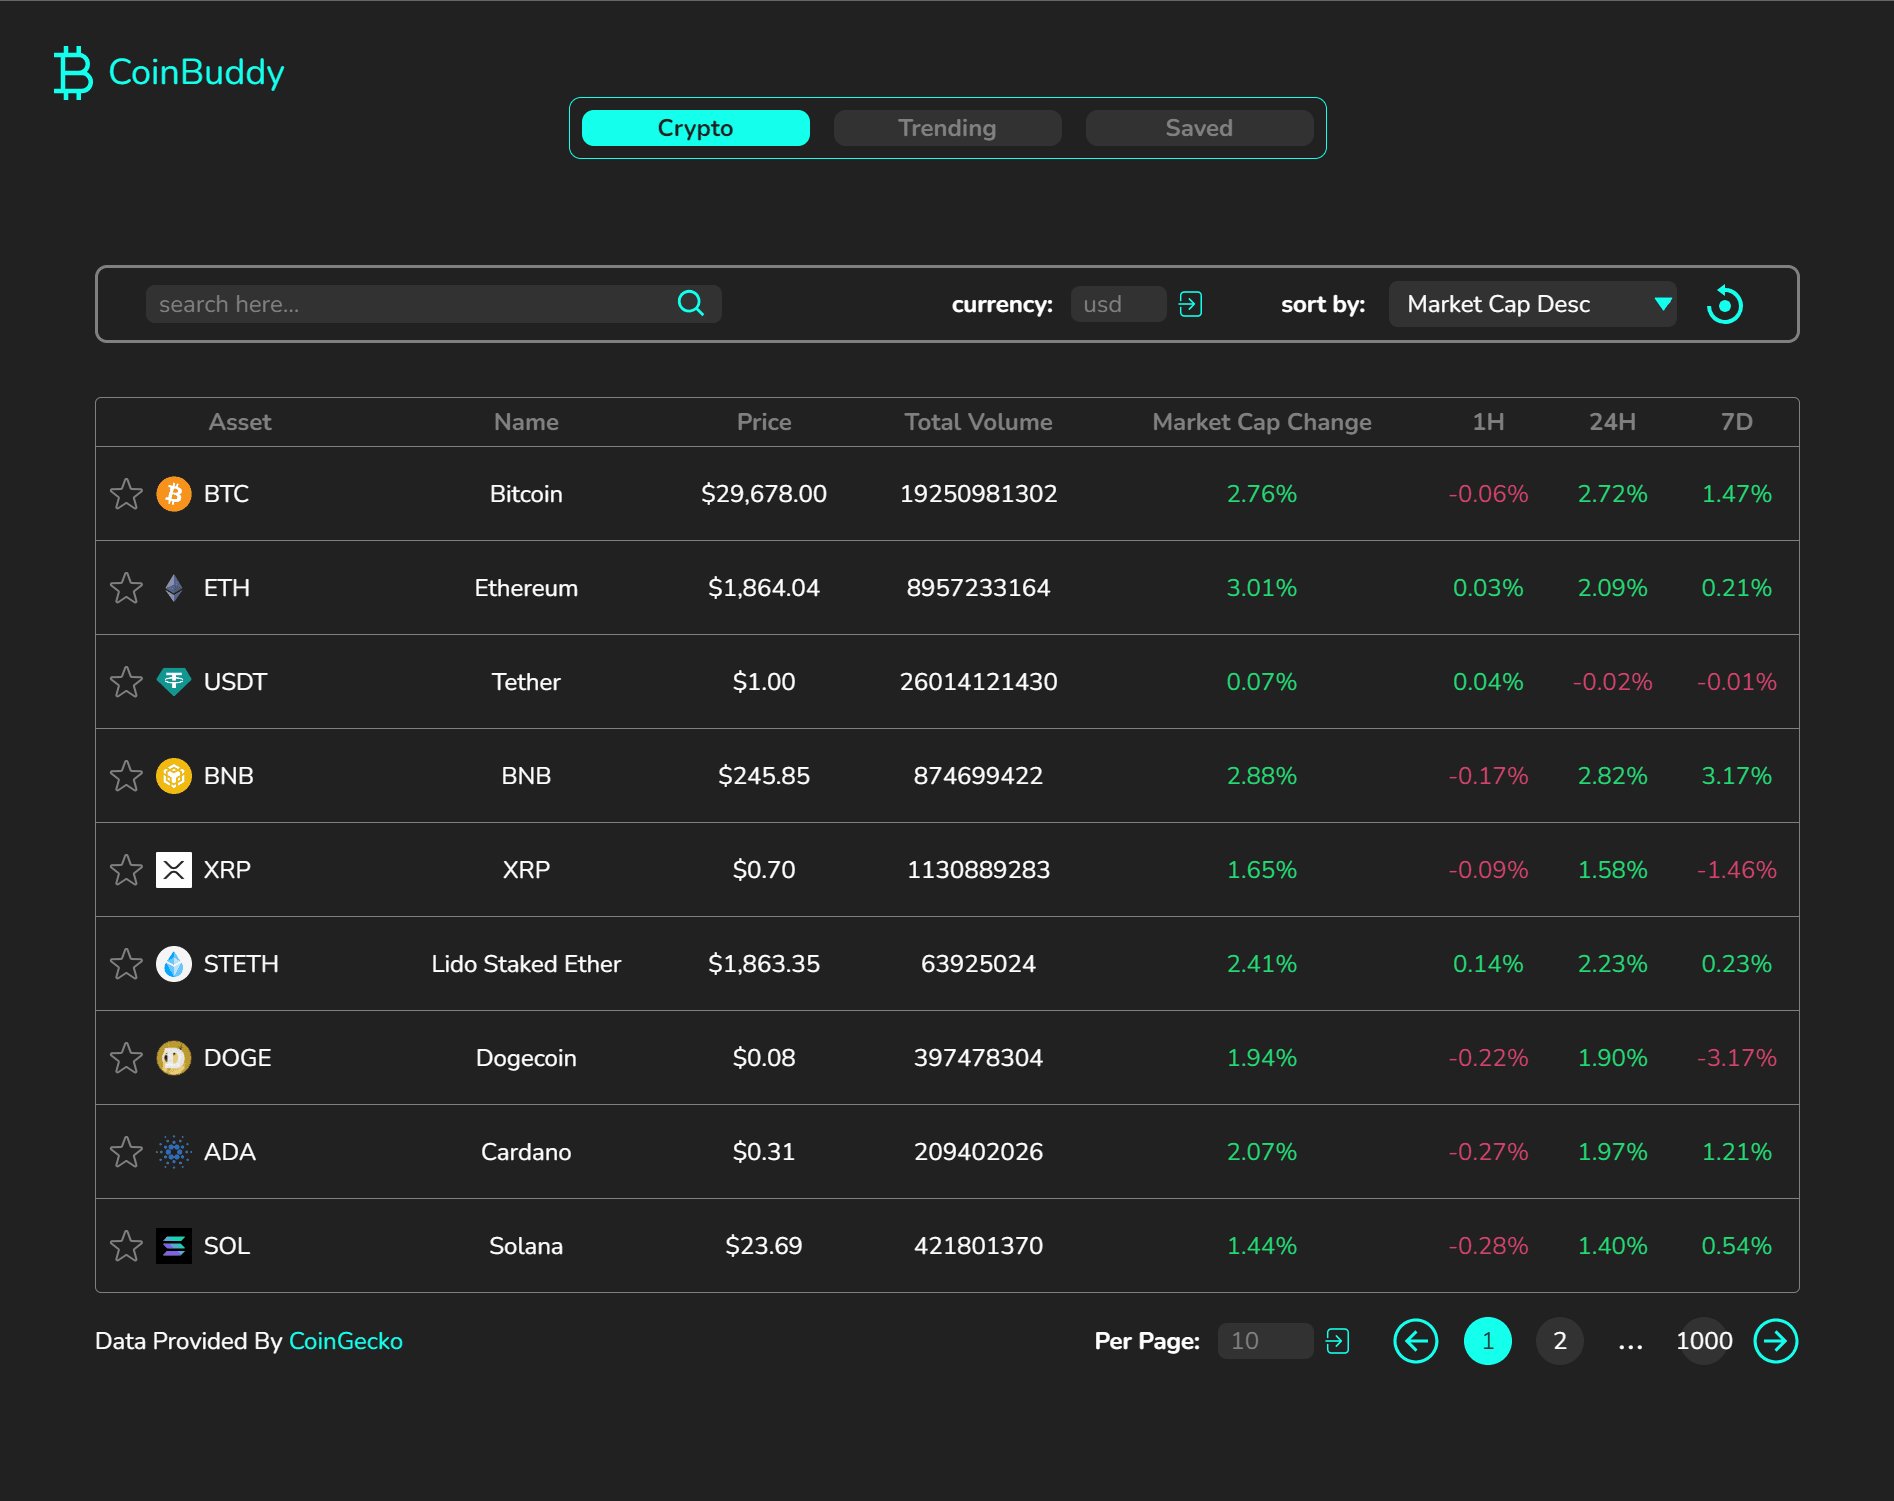Viewport: 1894px width, 1501px height.
Task: Switch to the Crypto tab
Action: [696, 128]
